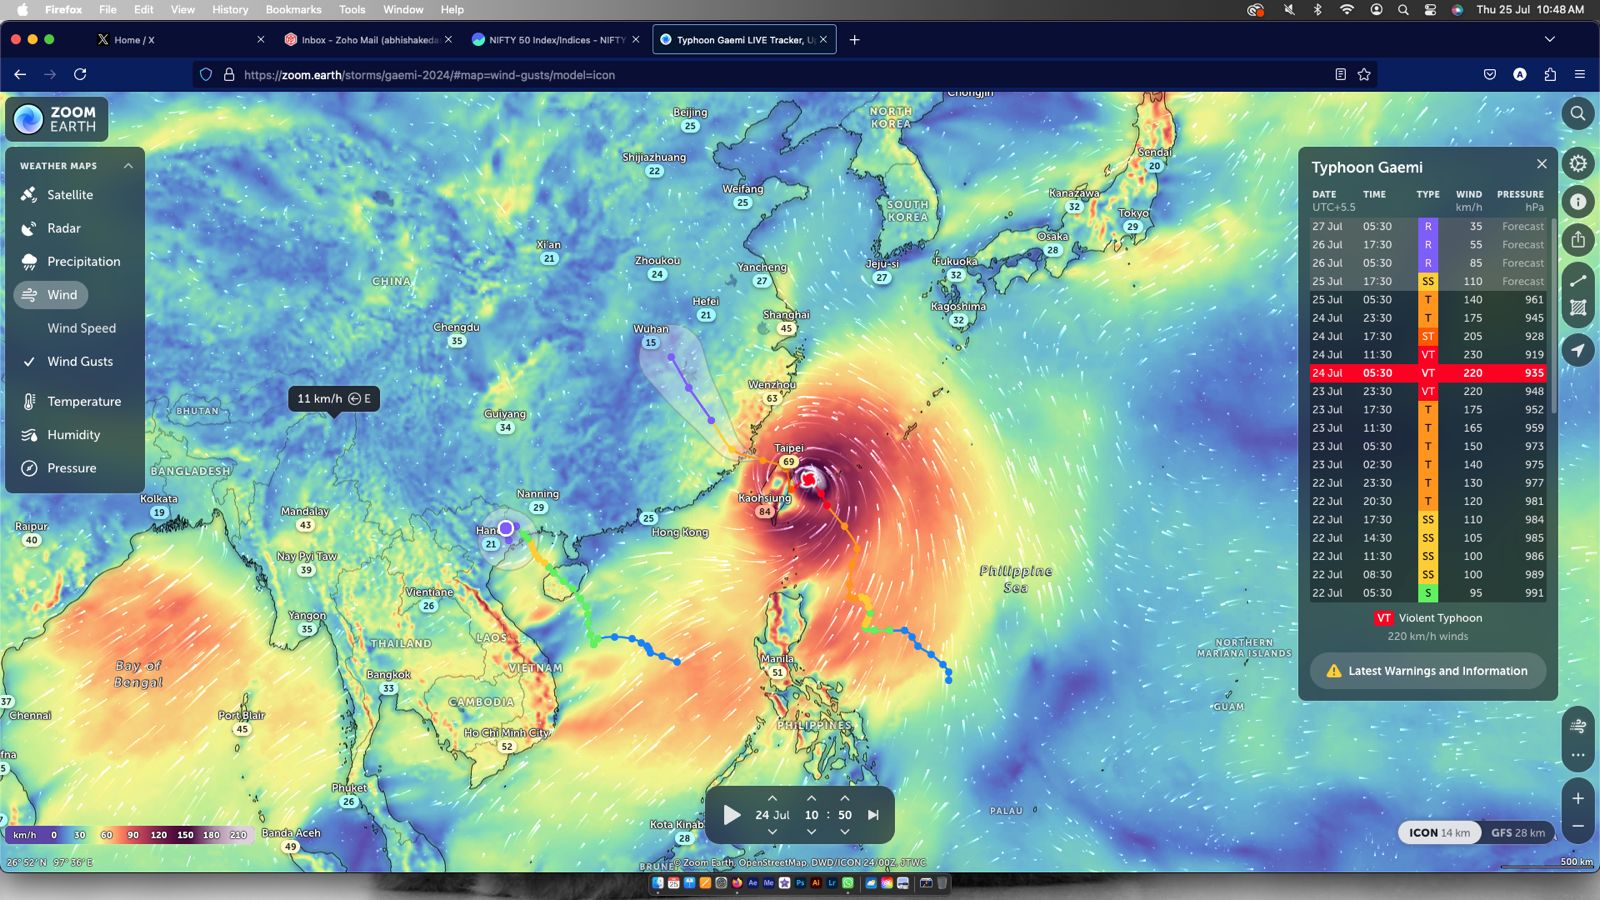Image resolution: width=1600 pixels, height=900 pixels.
Task: Open the History menu
Action: tap(230, 9)
